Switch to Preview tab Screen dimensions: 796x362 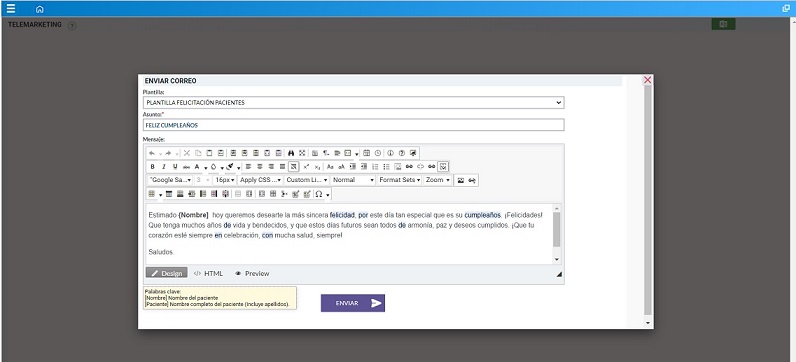(252, 273)
